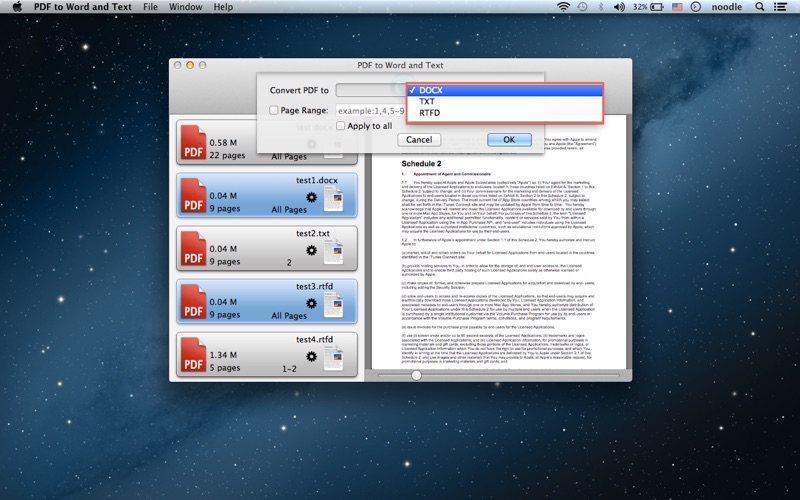Click page range 2 of test2.txt
Image resolution: width=800 pixels, height=500 pixels.
click(x=289, y=262)
